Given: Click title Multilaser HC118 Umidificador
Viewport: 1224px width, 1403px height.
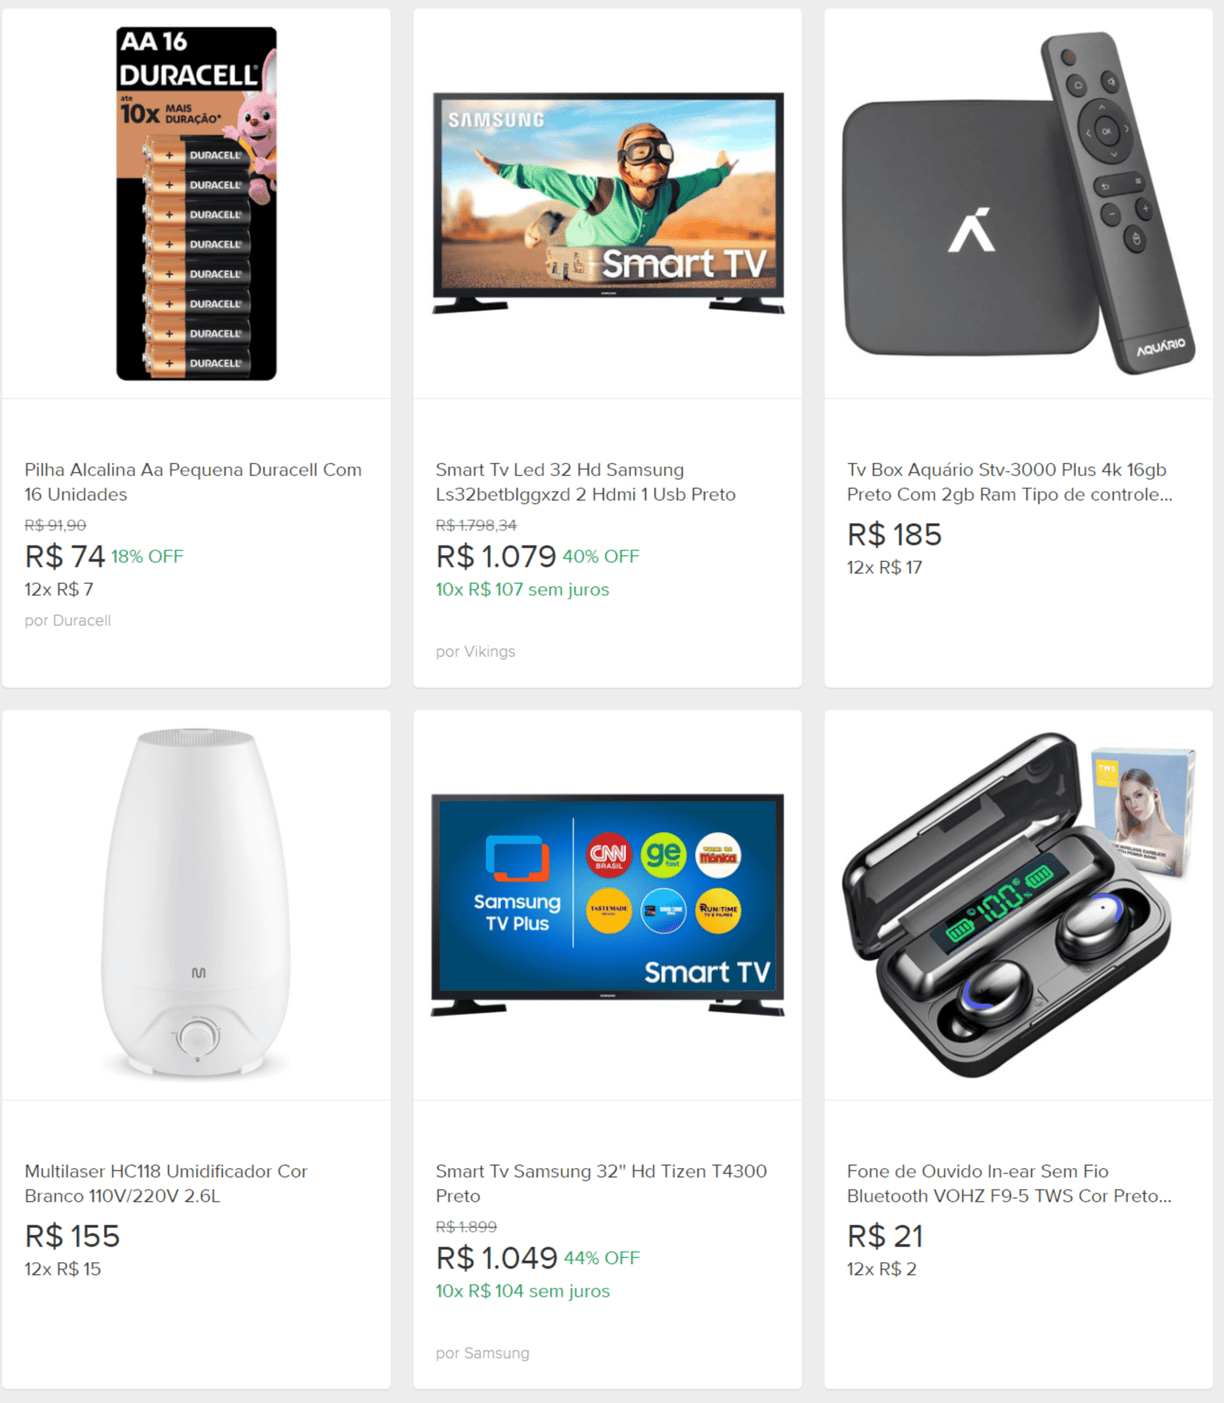Looking at the screenshot, I should pyautogui.click(x=166, y=1183).
